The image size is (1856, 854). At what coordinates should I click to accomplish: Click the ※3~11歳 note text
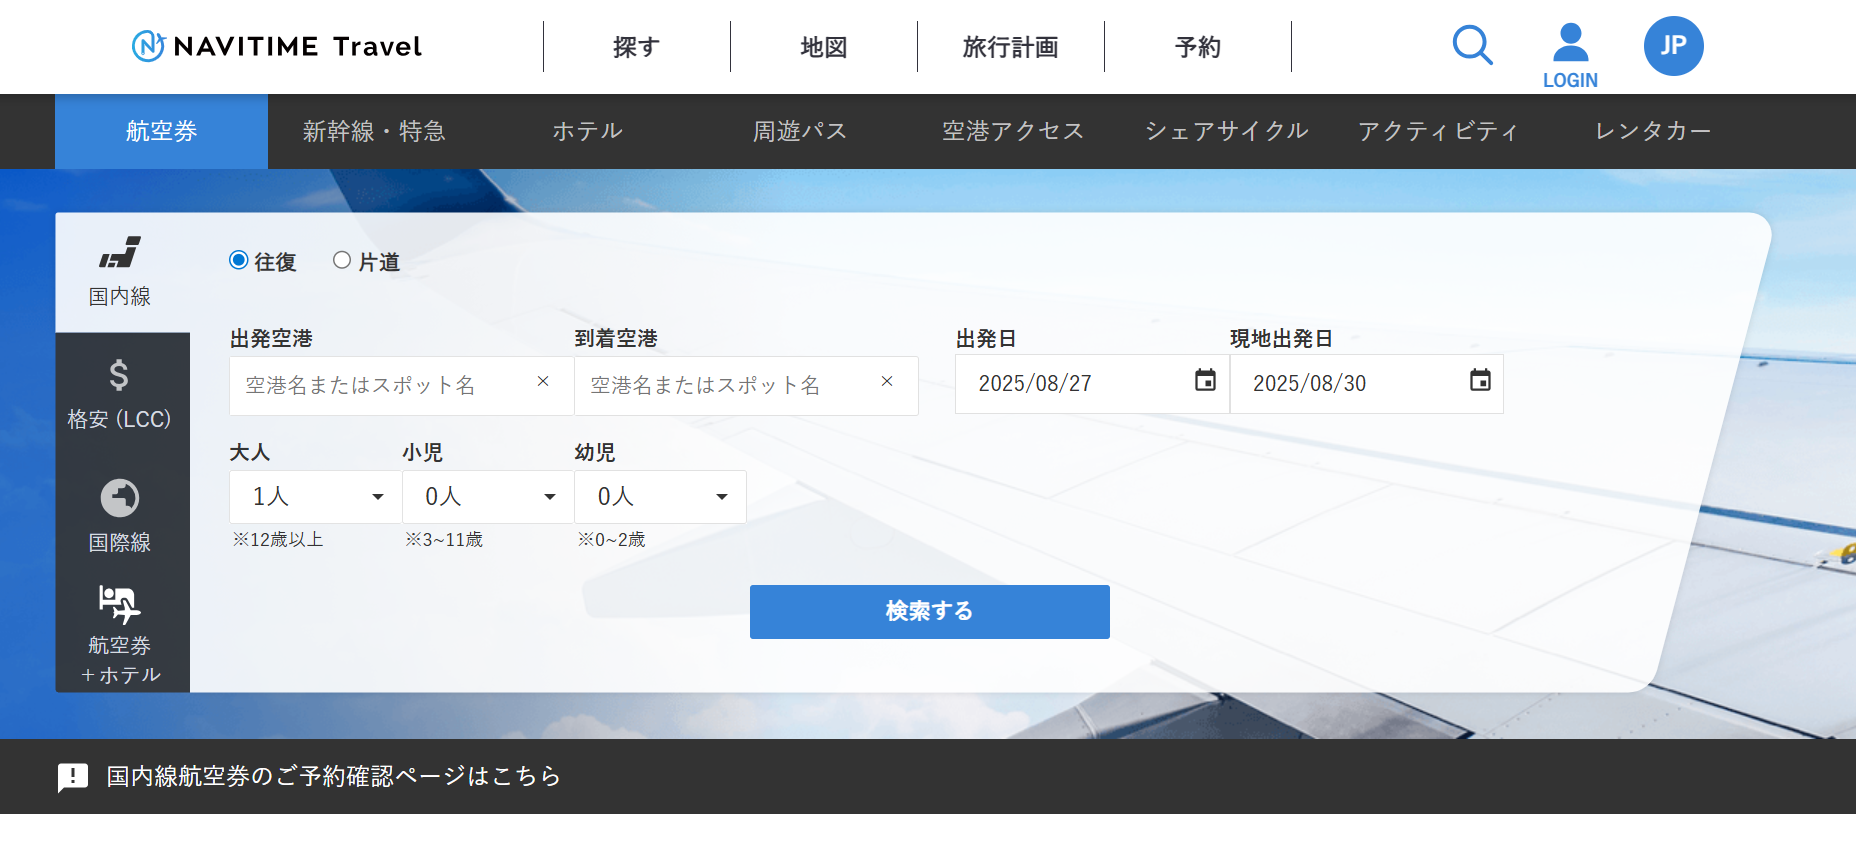coord(444,540)
